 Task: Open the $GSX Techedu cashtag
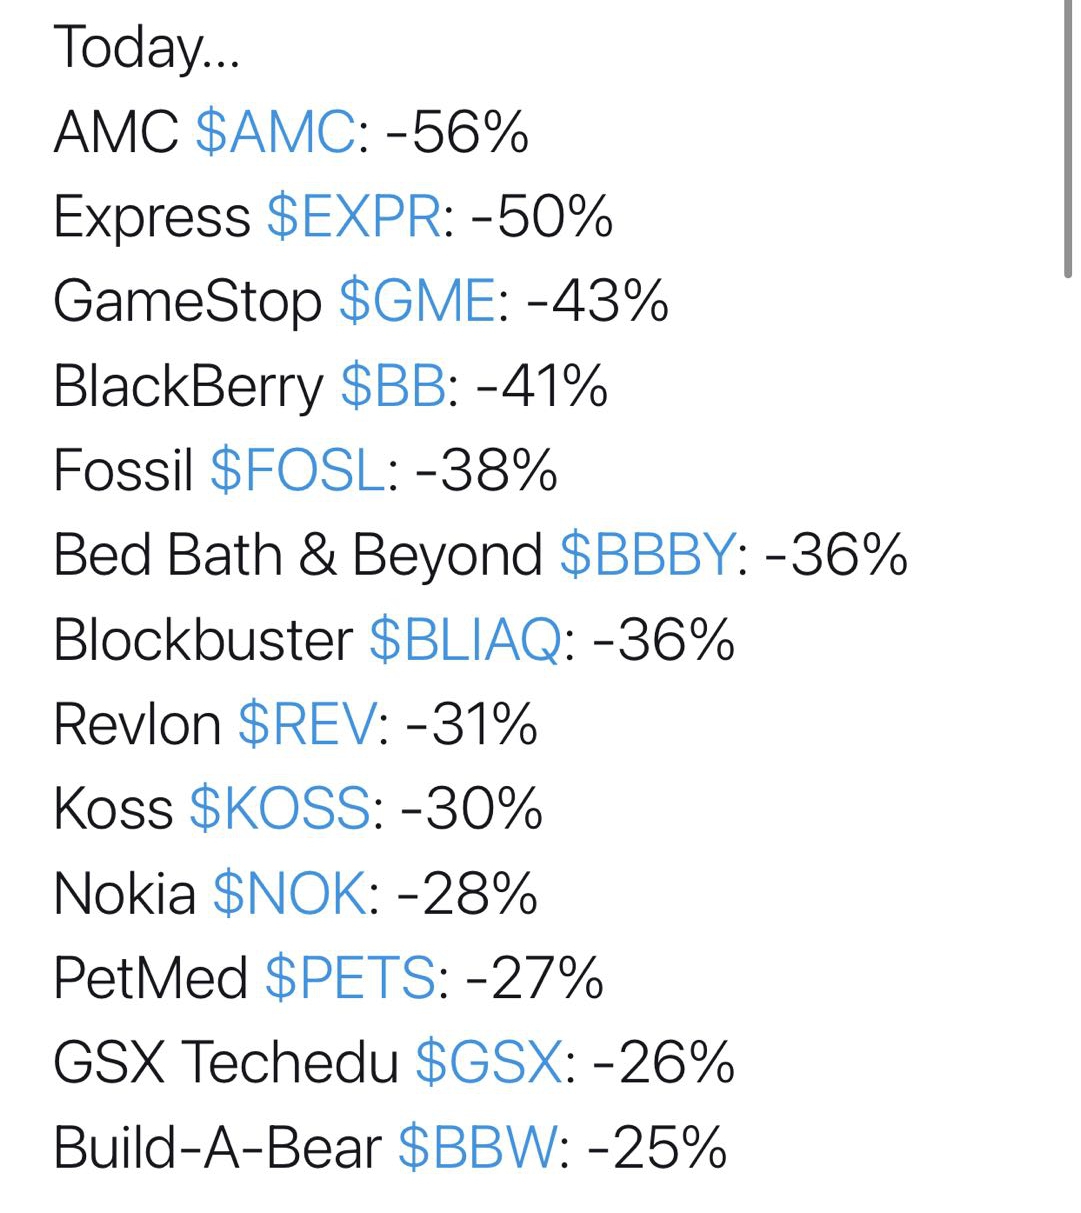[489, 1062]
